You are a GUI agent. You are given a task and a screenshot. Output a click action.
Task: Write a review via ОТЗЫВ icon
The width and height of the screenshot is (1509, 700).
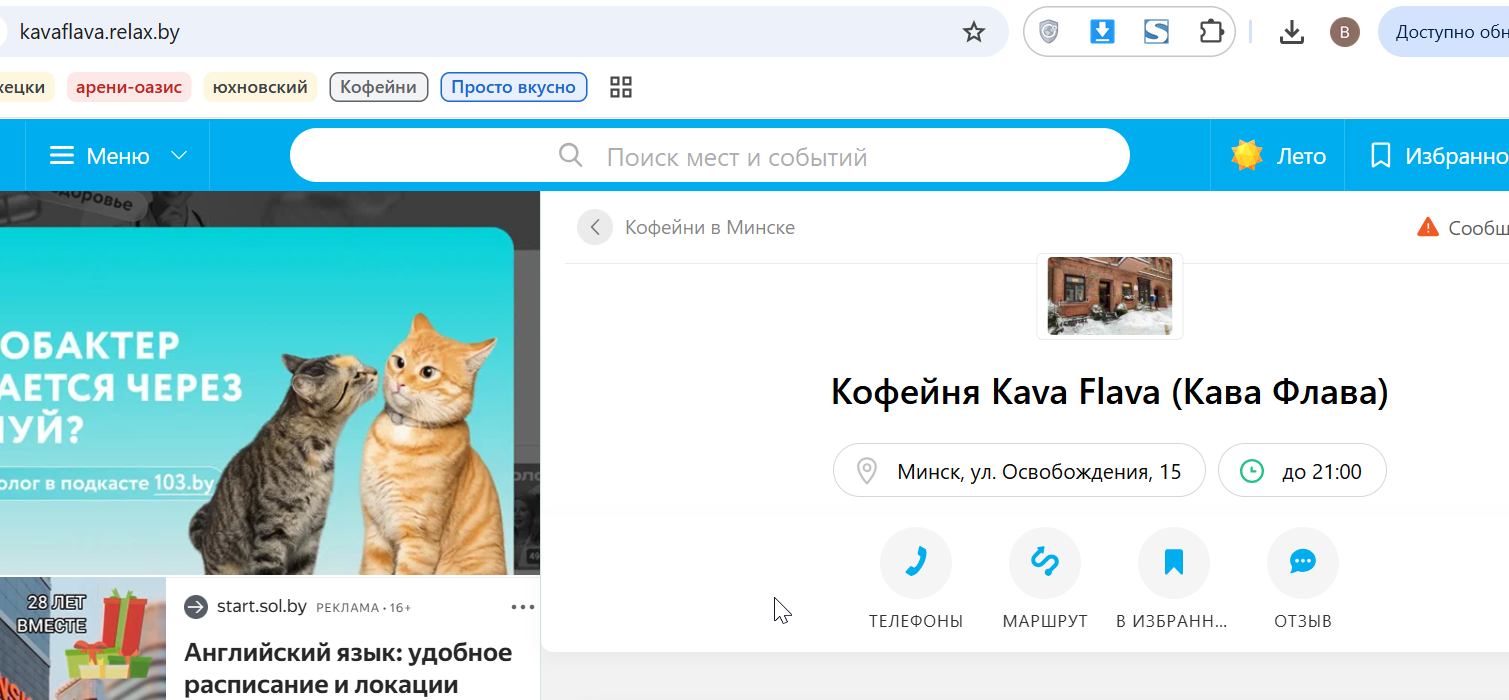point(1303,563)
